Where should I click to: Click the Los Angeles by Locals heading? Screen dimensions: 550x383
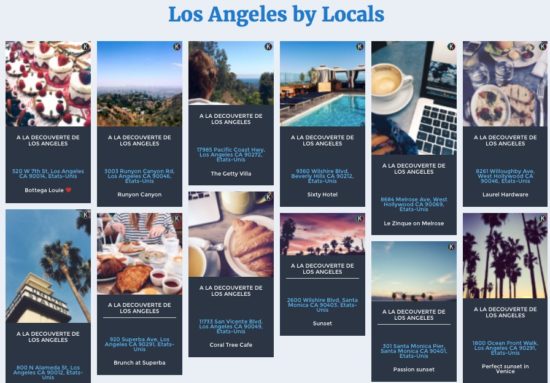pyautogui.click(x=276, y=15)
